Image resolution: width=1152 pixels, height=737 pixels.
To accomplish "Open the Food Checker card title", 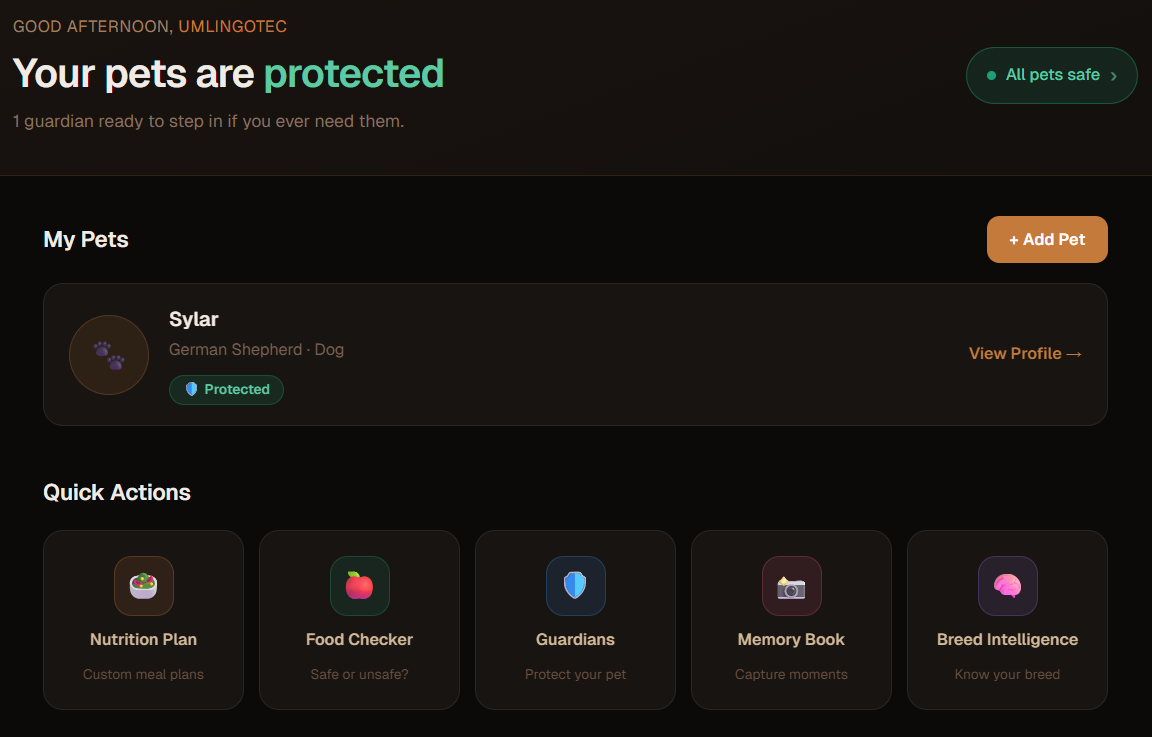I will click(x=359, y=639).
